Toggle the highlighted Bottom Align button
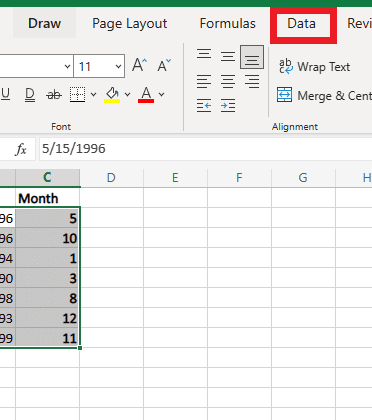 252,57
